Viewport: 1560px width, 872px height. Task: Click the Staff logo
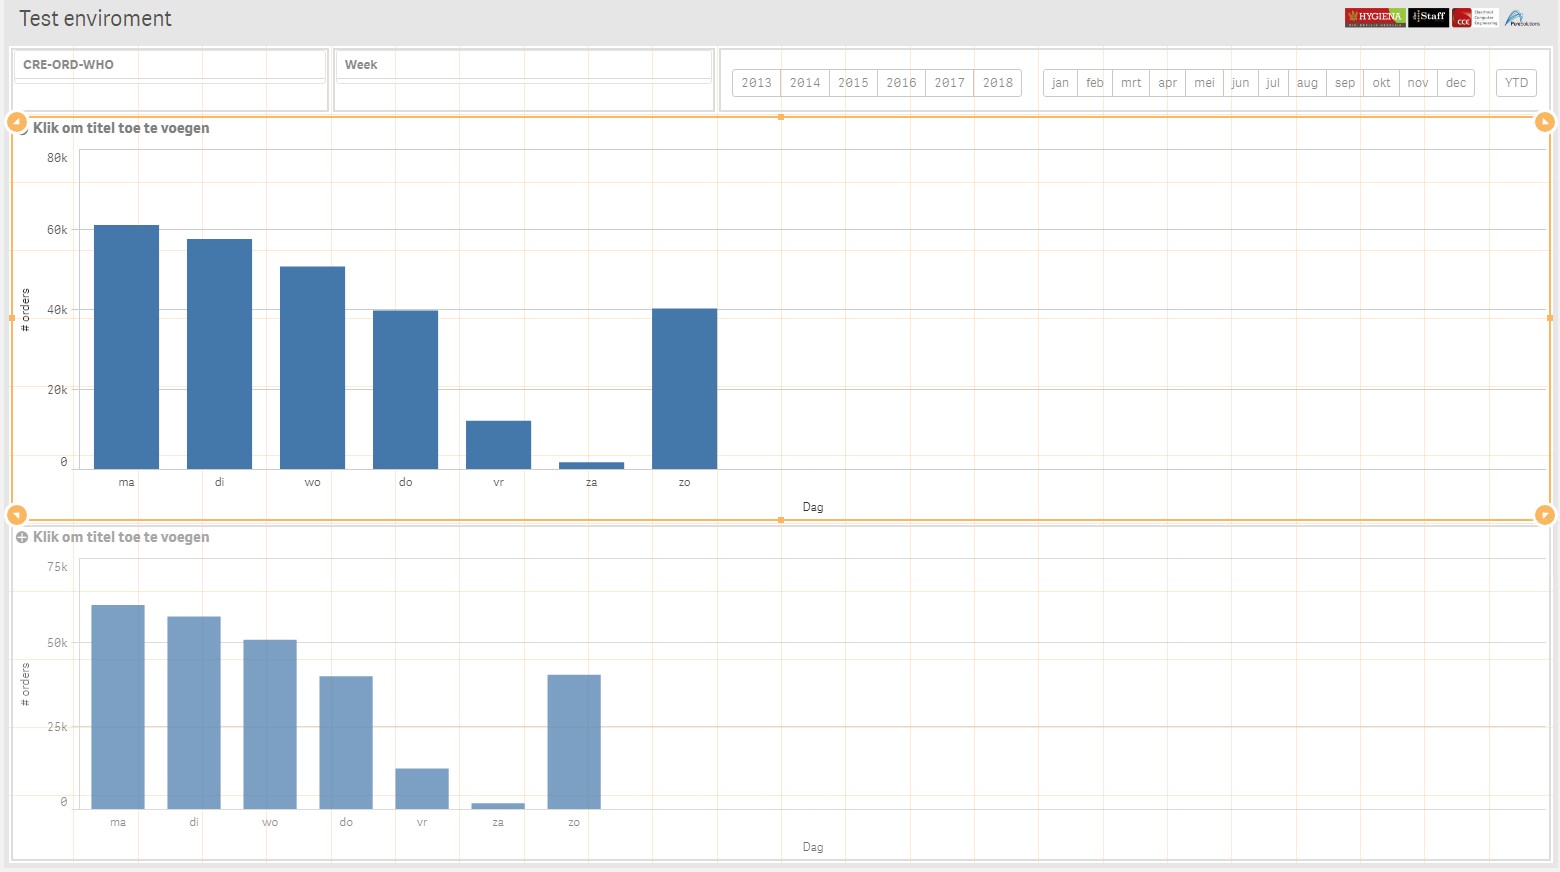[x=1428, y=17]
